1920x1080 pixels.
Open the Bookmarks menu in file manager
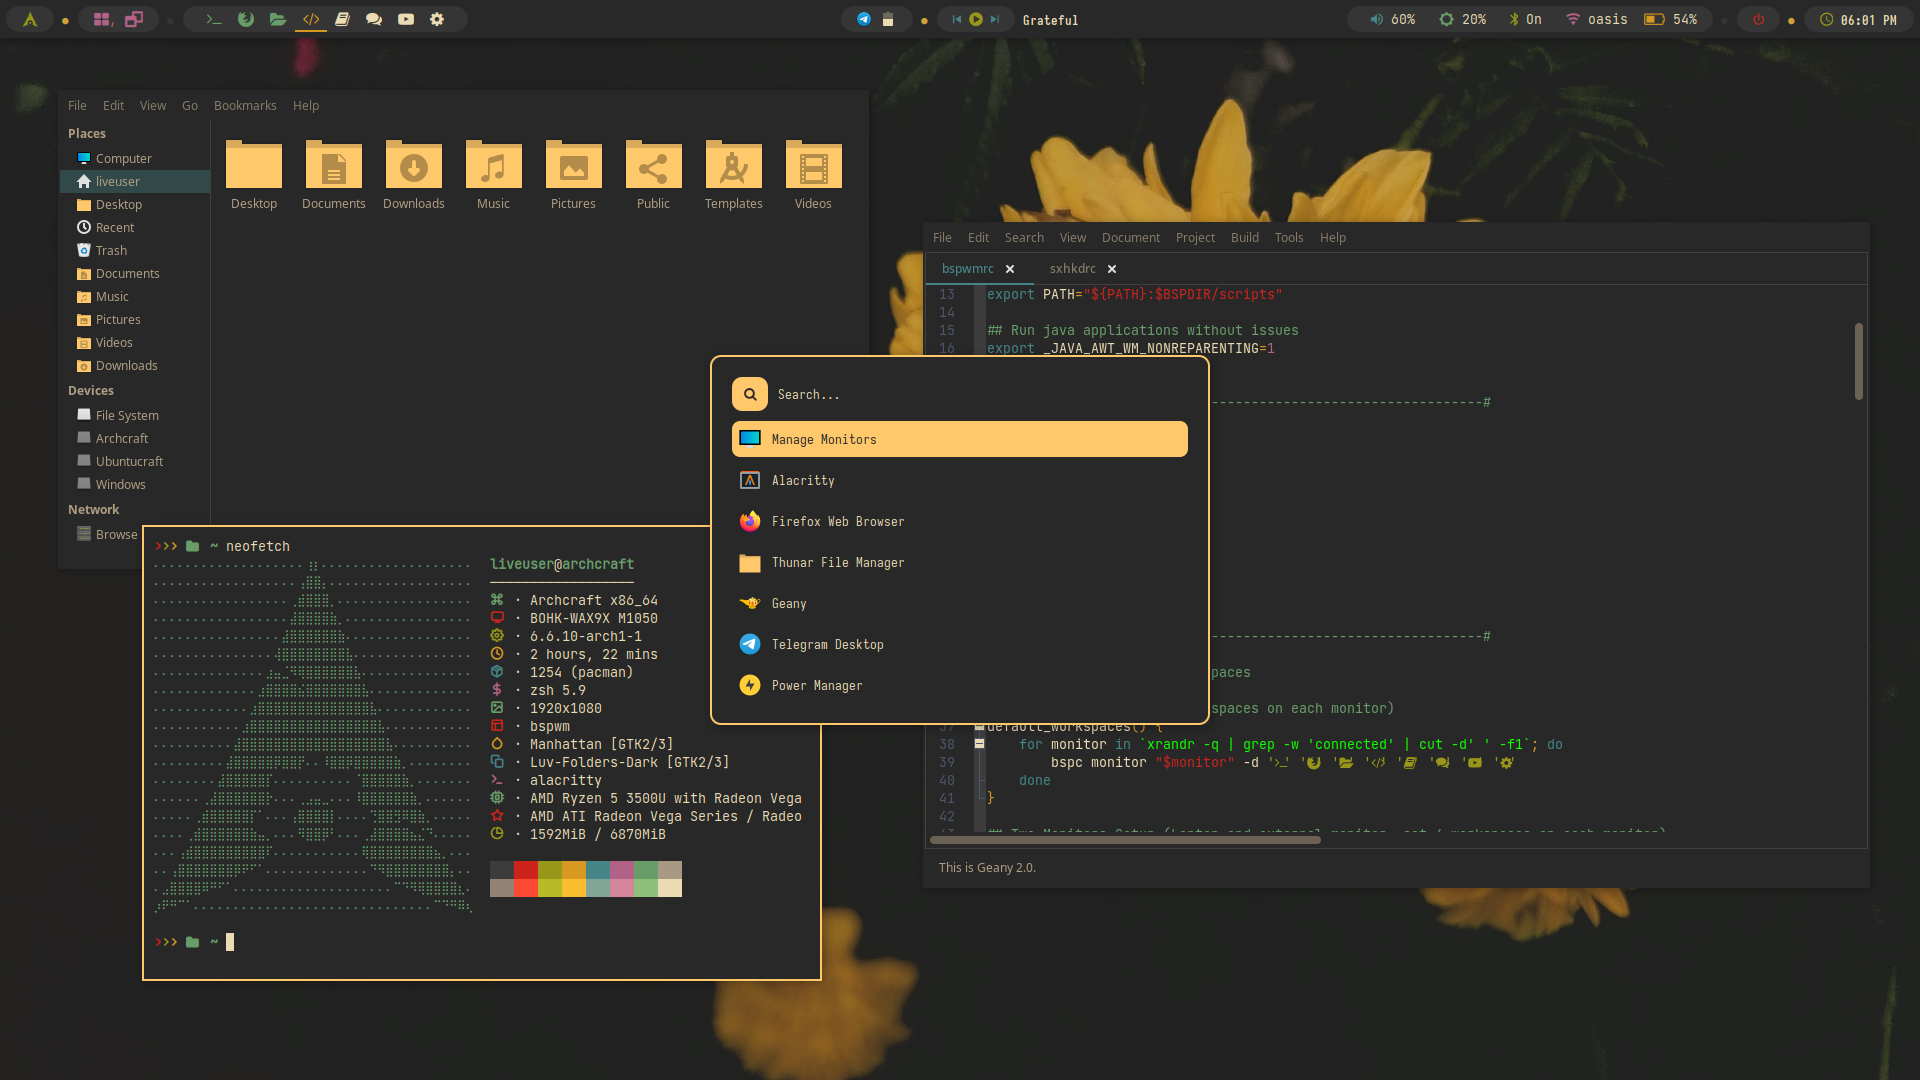244,105
